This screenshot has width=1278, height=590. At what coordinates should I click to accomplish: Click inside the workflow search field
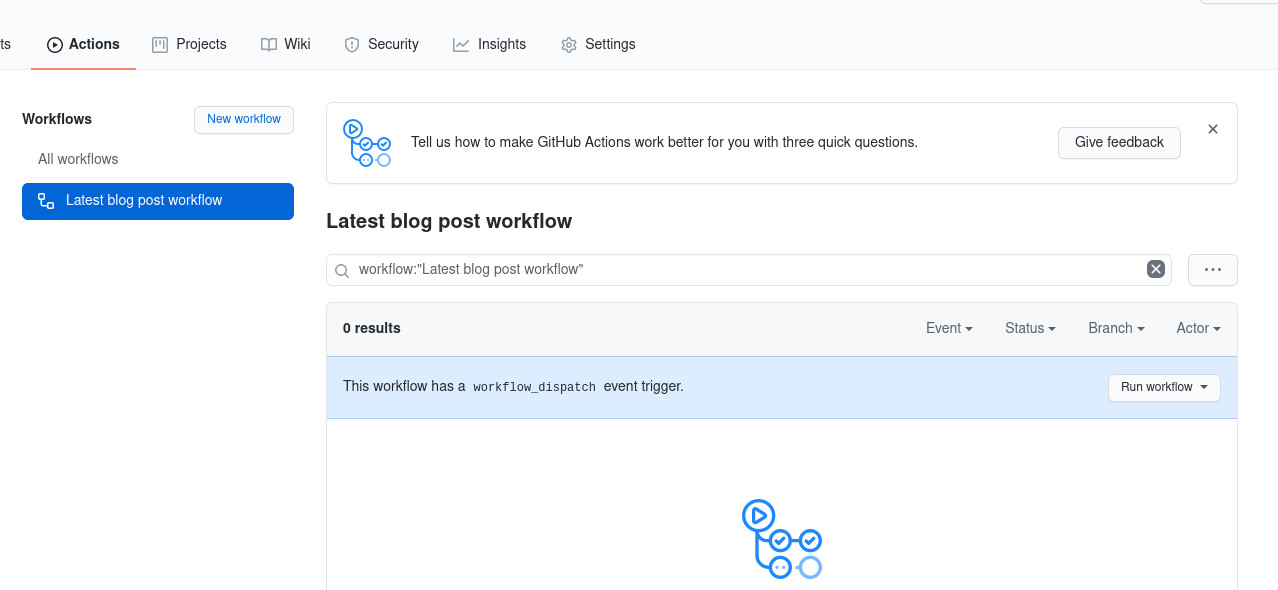700,269
